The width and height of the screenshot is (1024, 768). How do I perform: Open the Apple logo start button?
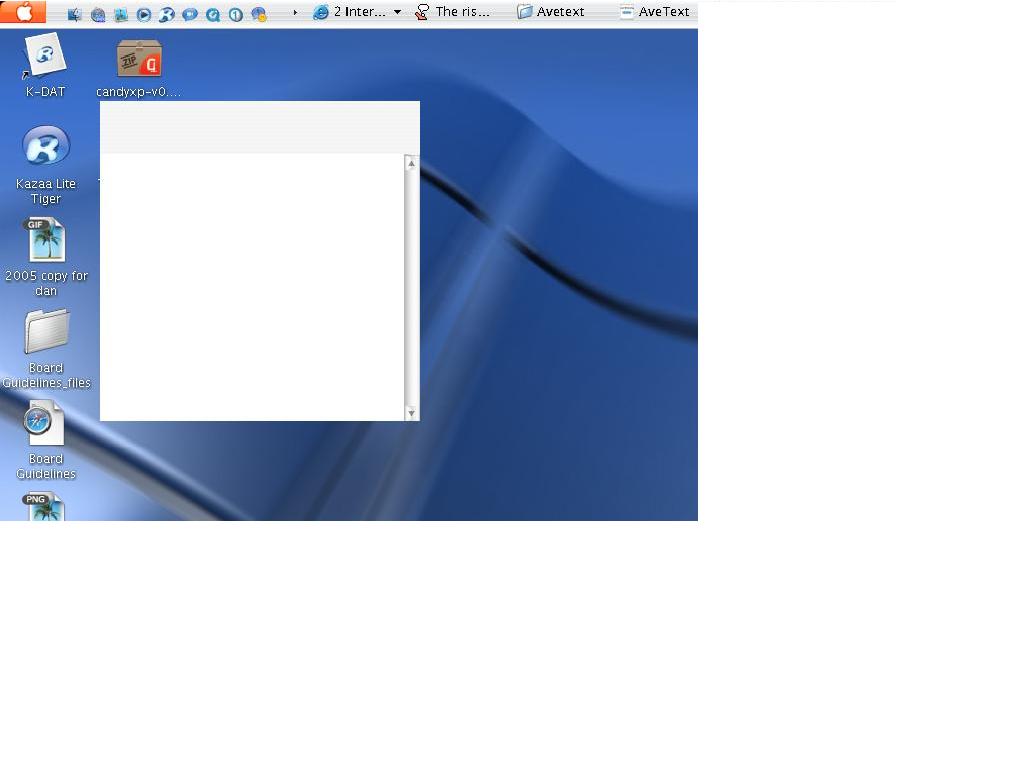point(23,11)
